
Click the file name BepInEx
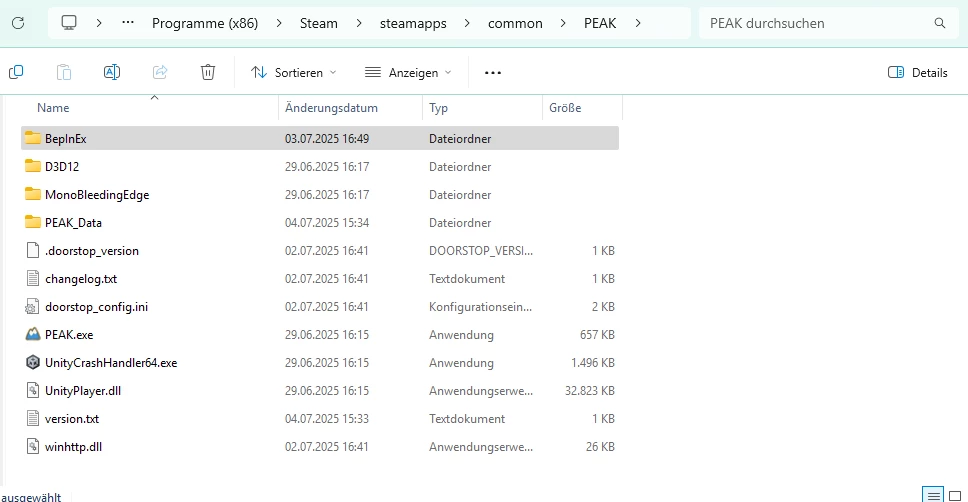pos(65,139)
